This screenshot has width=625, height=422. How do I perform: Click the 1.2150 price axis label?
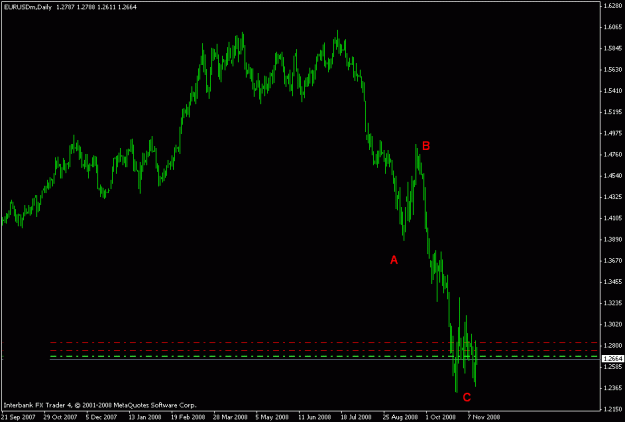pos(613,409)
